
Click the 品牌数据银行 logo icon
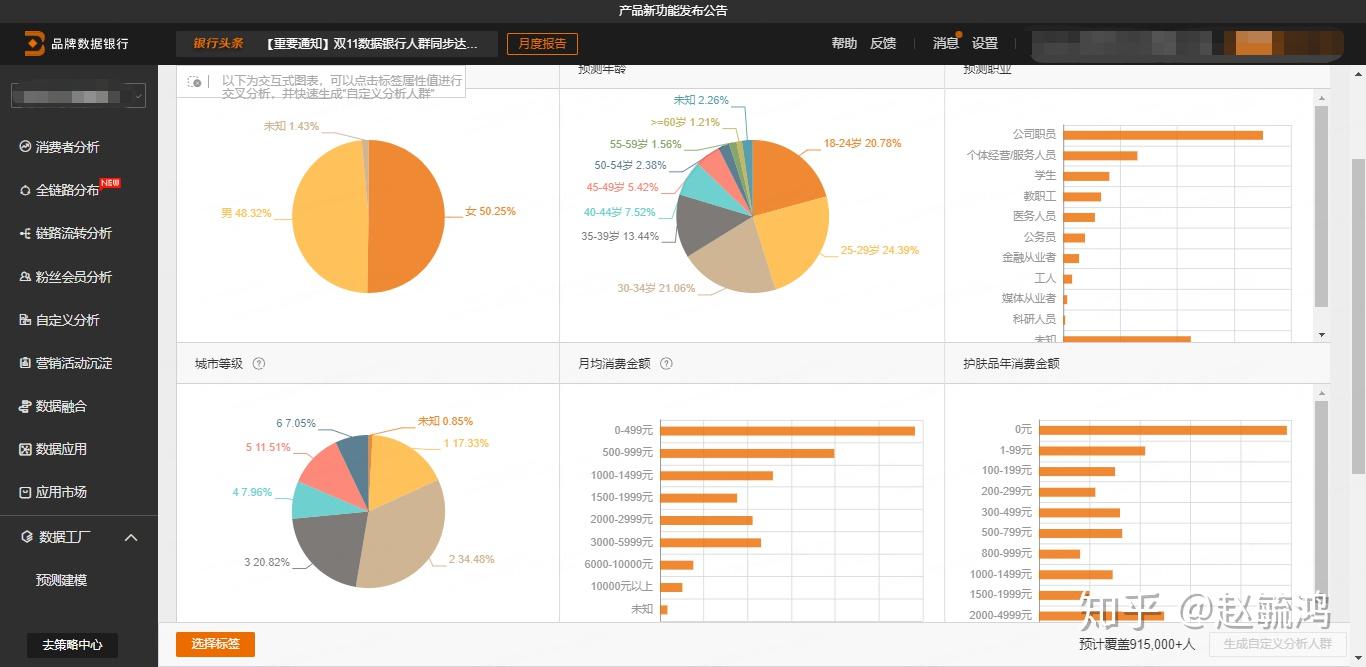coord(35,43)
